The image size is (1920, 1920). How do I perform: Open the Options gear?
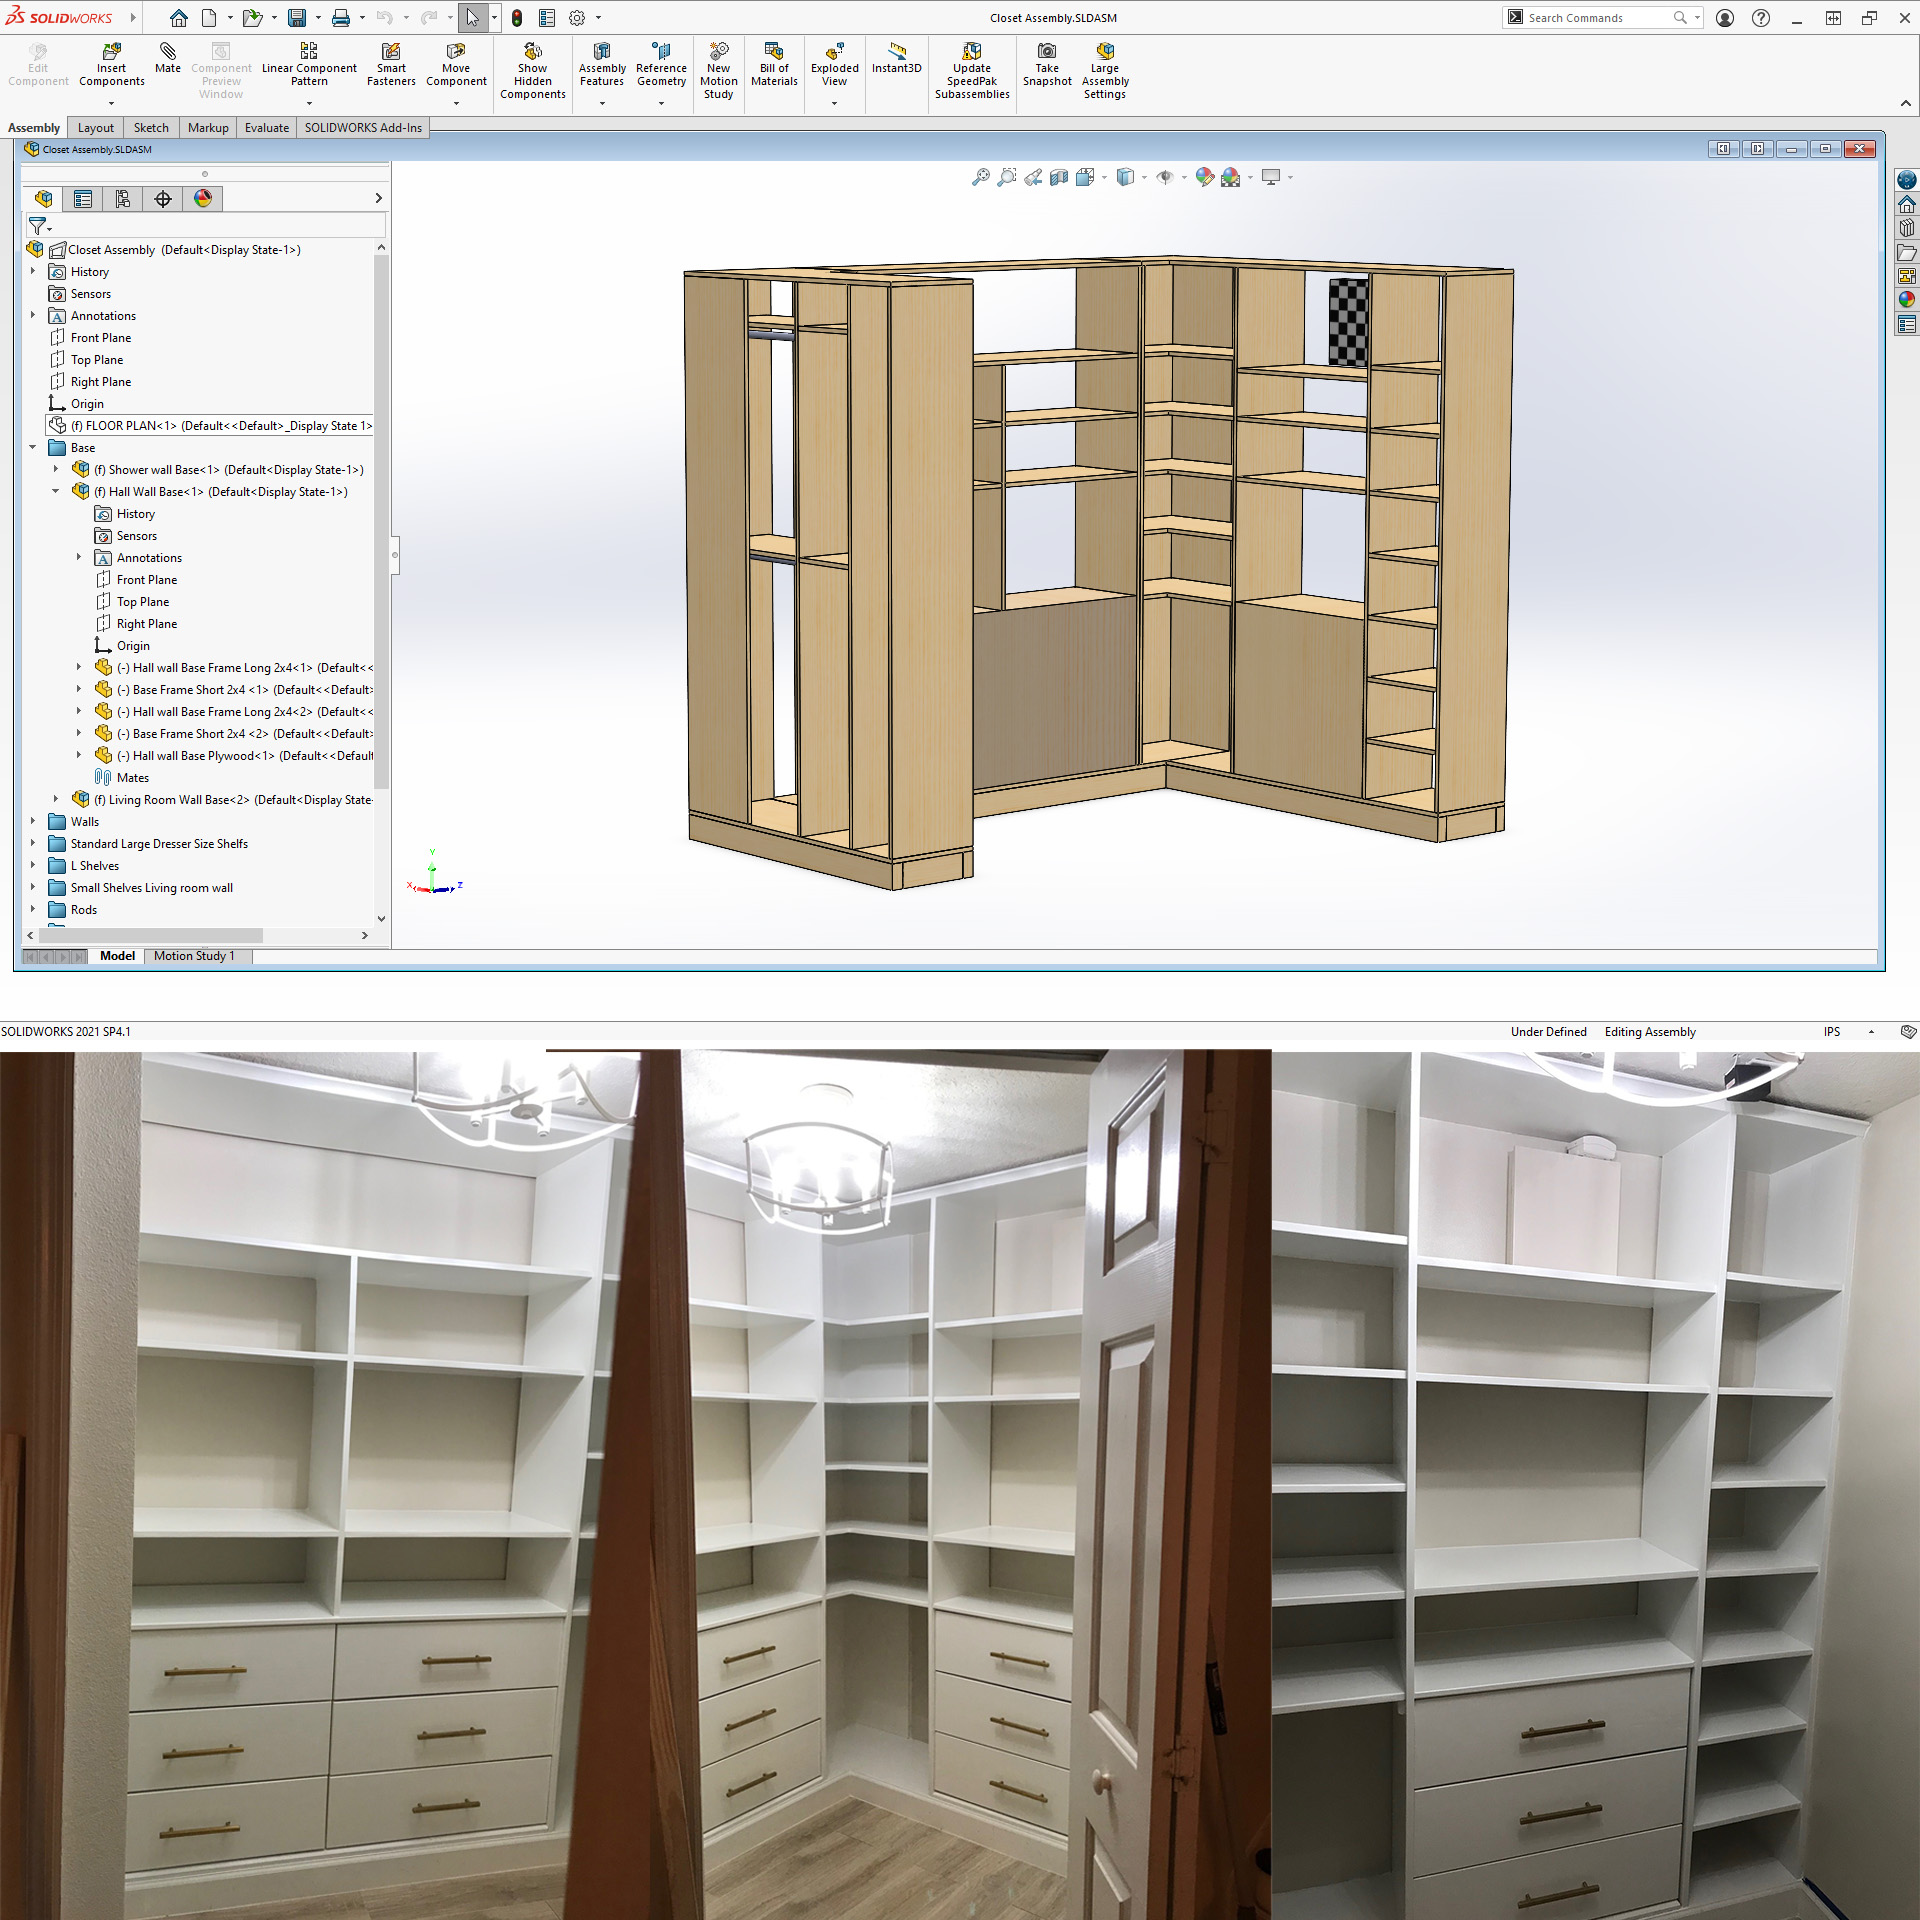point(577,18)
